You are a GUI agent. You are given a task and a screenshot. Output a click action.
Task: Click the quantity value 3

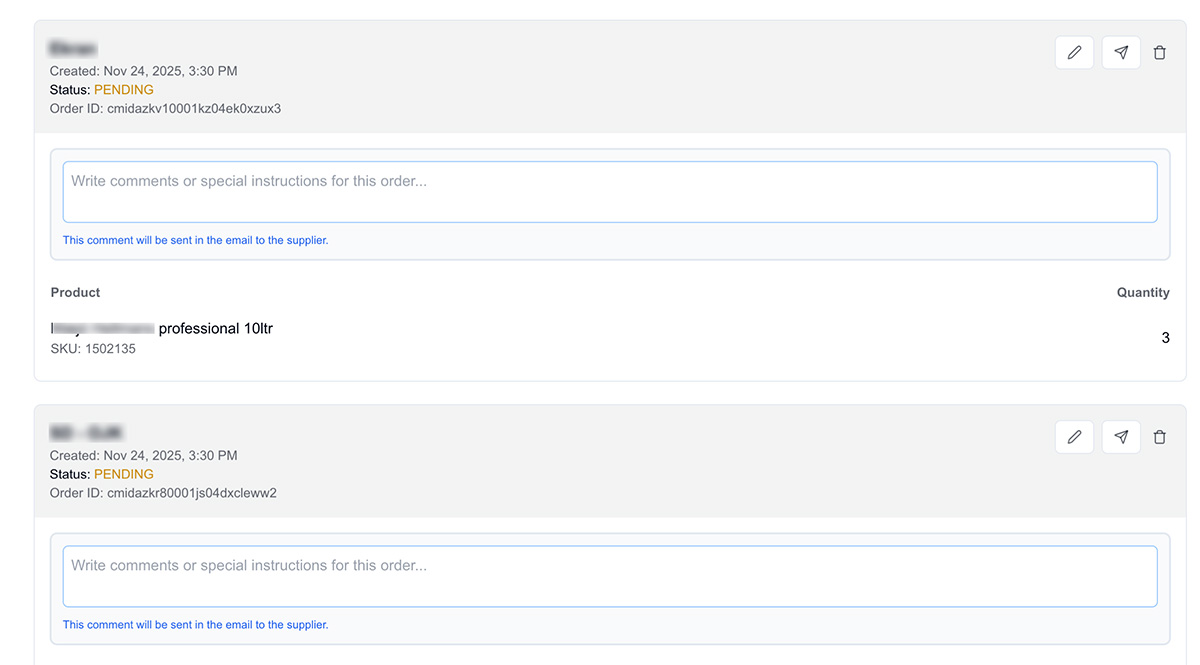[1165, 338]
